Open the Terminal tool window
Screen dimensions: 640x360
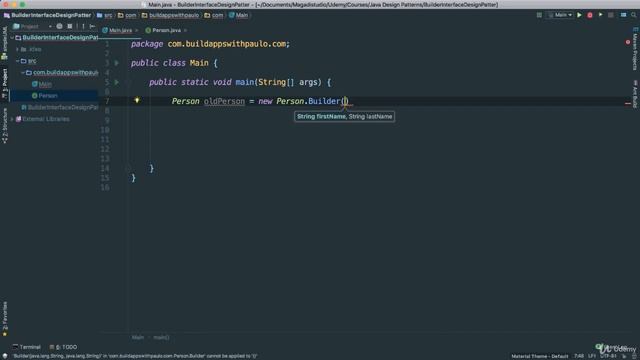pyautogui.click(x=27, y=347)
